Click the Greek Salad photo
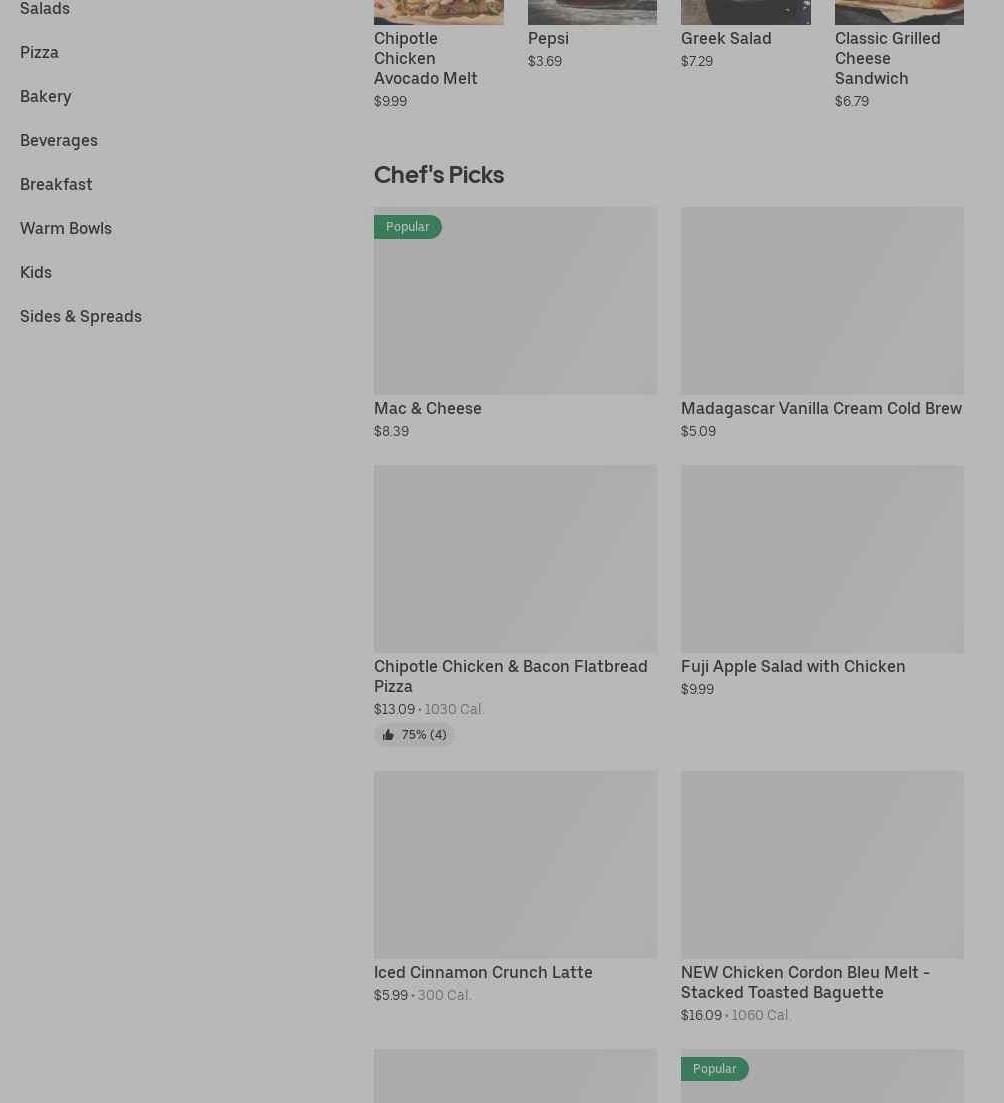Image resolution: width=1004 pixels, height=1103 pixels. (x=746, y=12)
